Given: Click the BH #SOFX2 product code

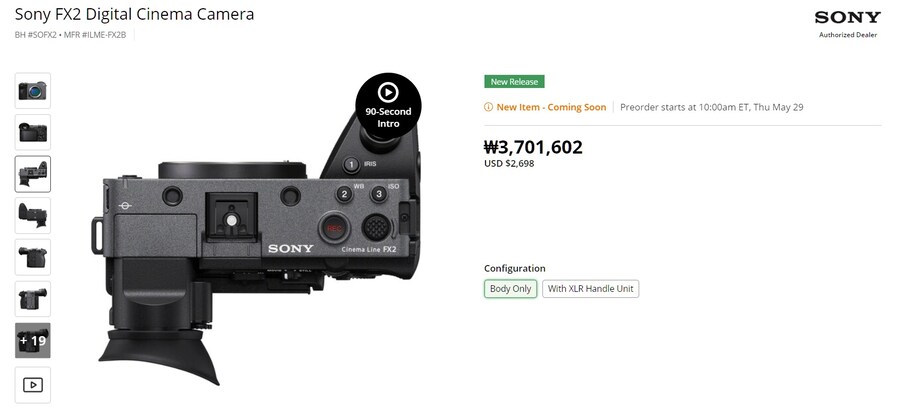Looking at the screenshot, I should (x=36, y=35).
